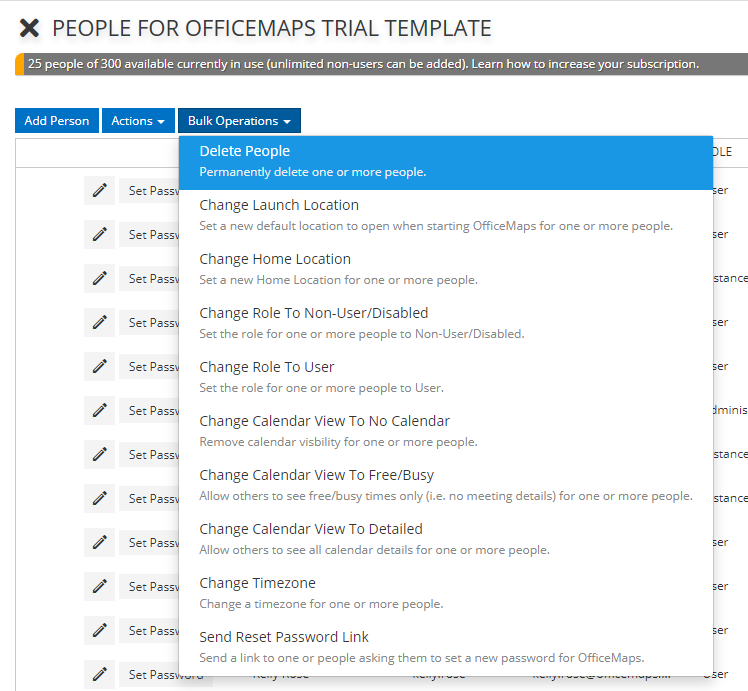Choose Change Calendar View To Free/Busy
748x691 pixels.
(x=446, y=485)
